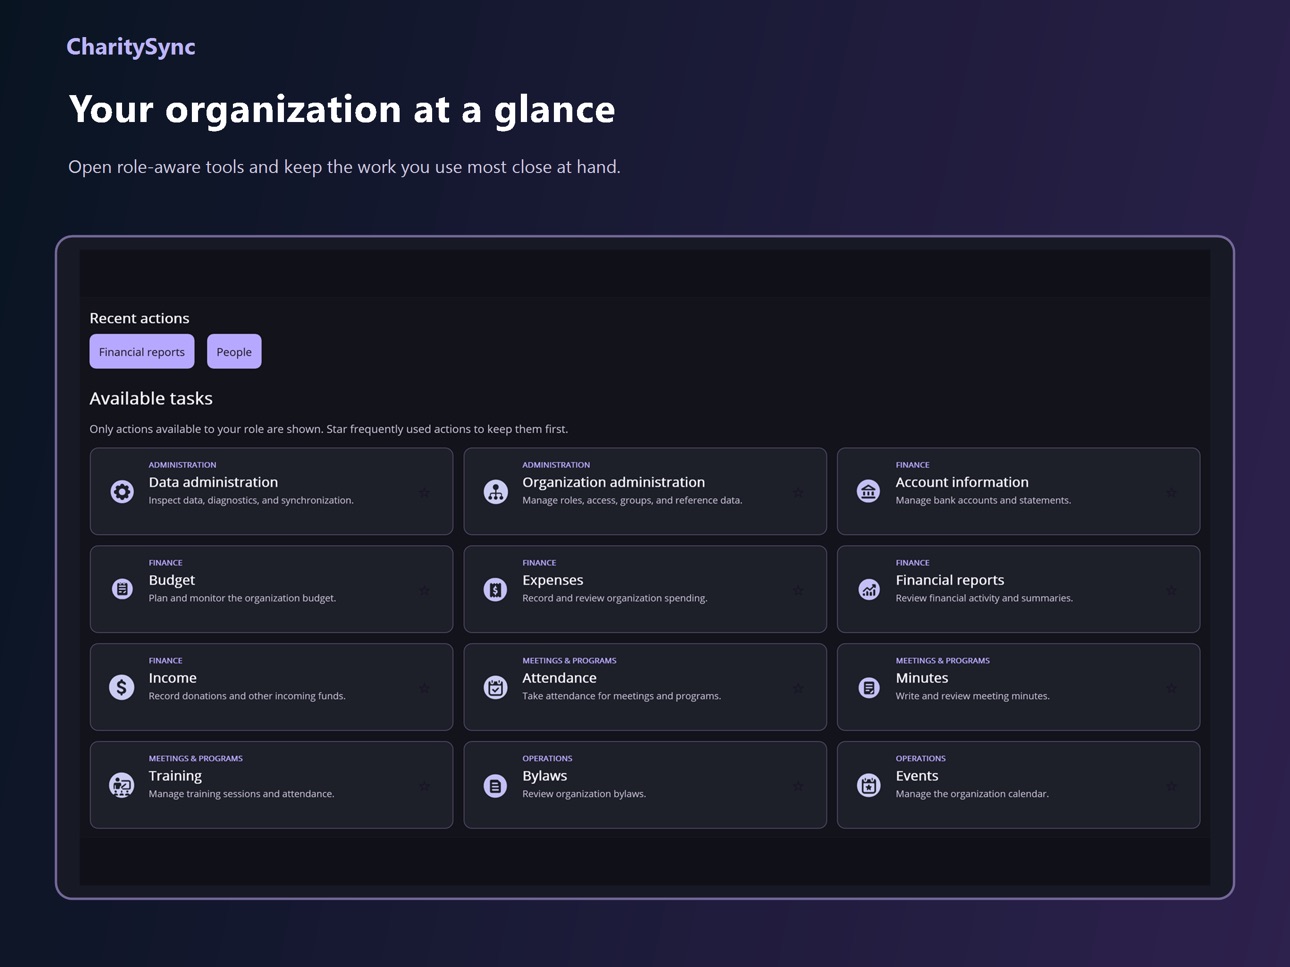Click the Bylaws document icon
Screen dimensions: 1290x967
(495, 785)
